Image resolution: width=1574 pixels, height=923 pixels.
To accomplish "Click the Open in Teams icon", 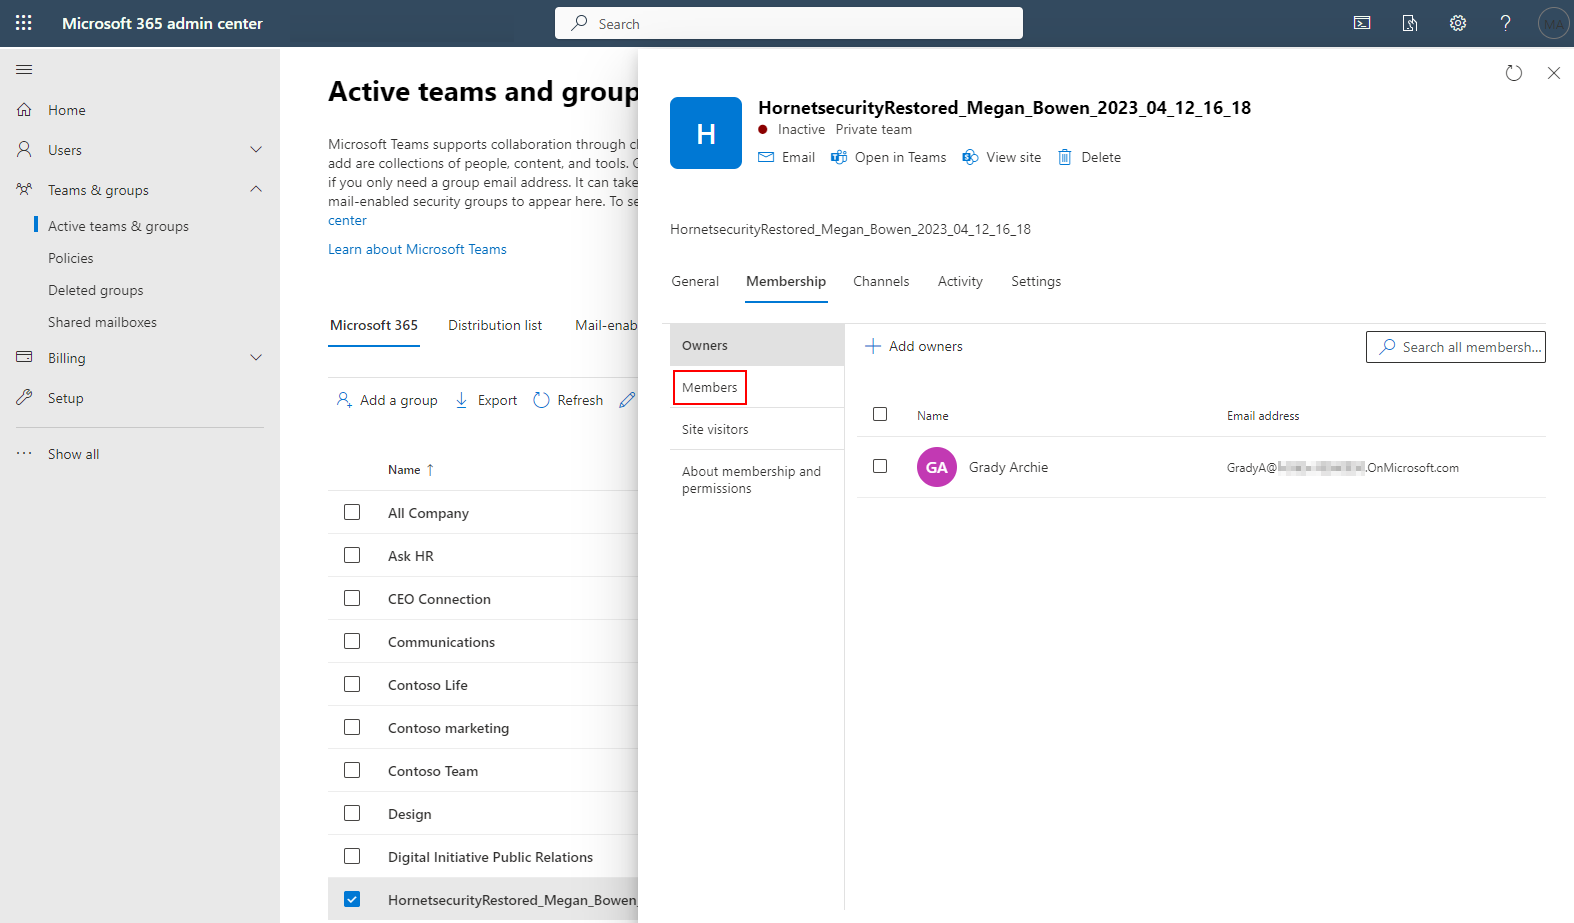I will [x=839, y=157].
